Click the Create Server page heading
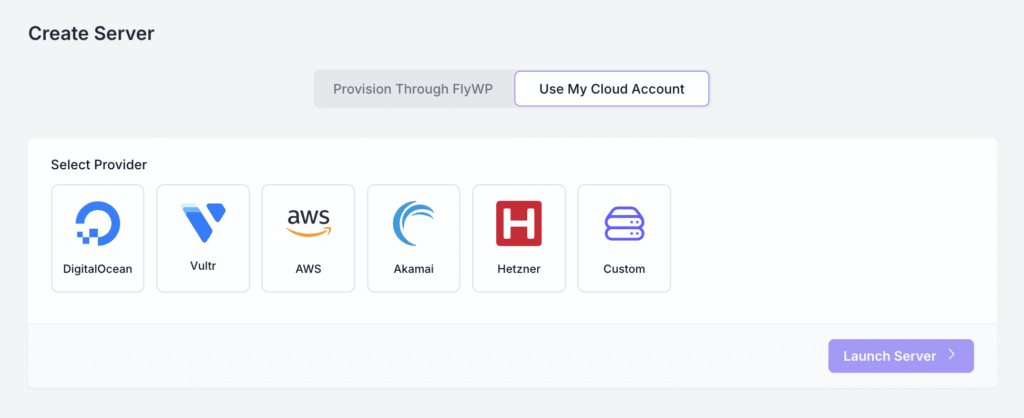 91,33
